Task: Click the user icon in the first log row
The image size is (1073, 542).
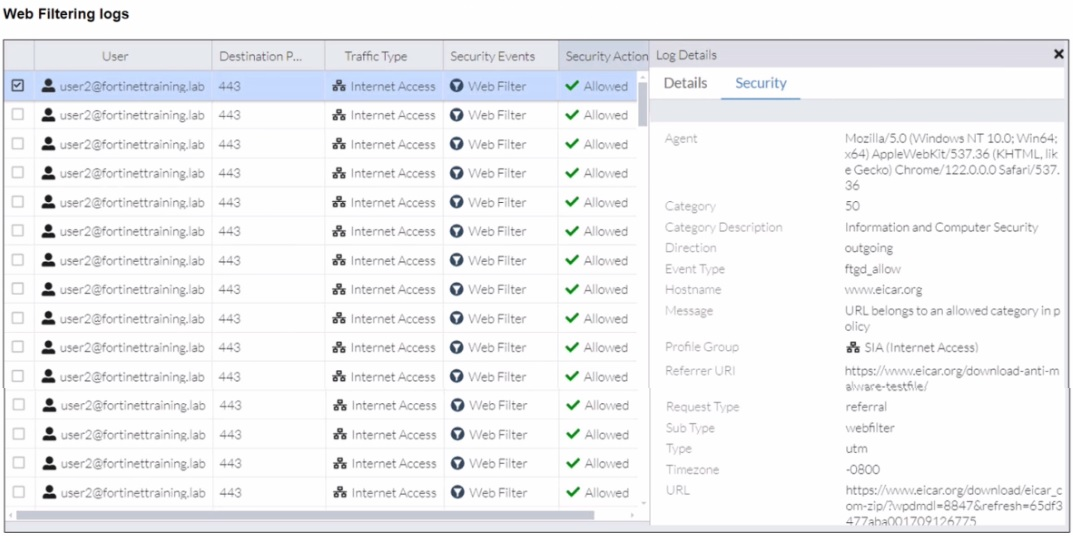Action: (48, 86)
